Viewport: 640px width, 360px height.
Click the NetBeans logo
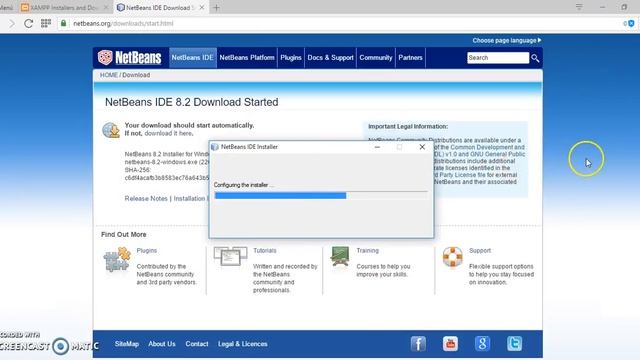pyautogui.click(x=129, y=58)
